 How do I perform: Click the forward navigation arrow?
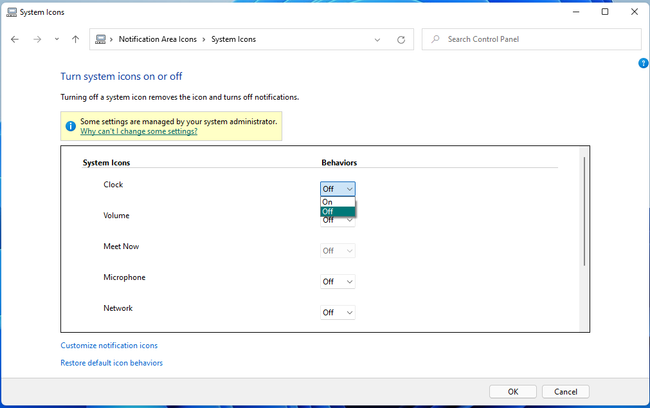click(37, 39)
